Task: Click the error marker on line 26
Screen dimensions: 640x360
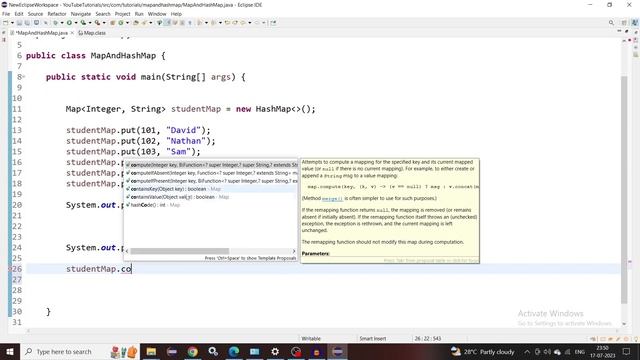Action: tap(11, 269)
